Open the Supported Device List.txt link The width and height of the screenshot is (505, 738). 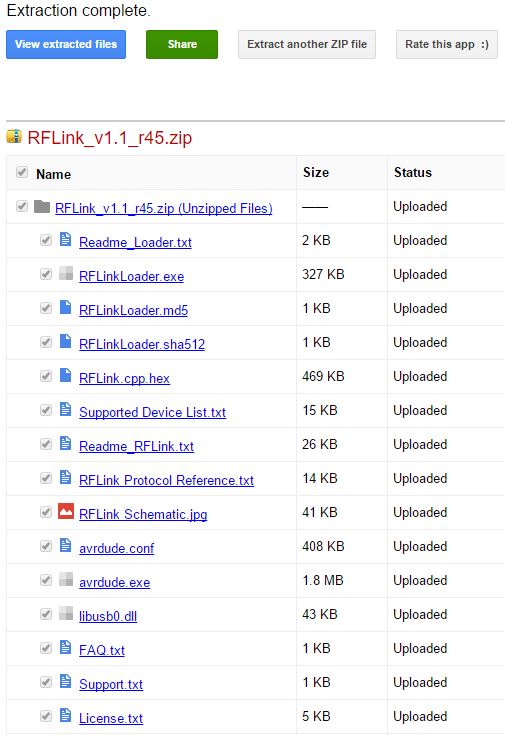152,412
